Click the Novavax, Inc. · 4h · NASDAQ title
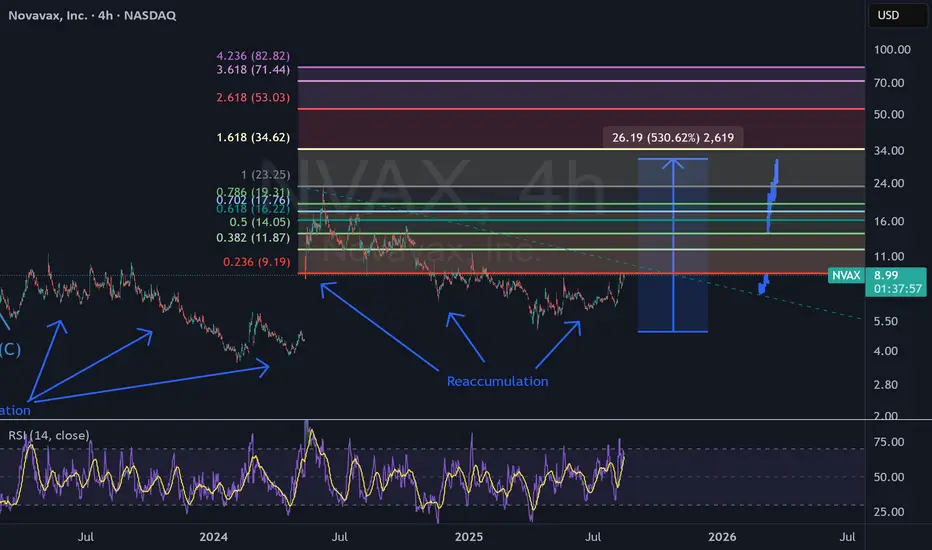 tap(92, 15)
